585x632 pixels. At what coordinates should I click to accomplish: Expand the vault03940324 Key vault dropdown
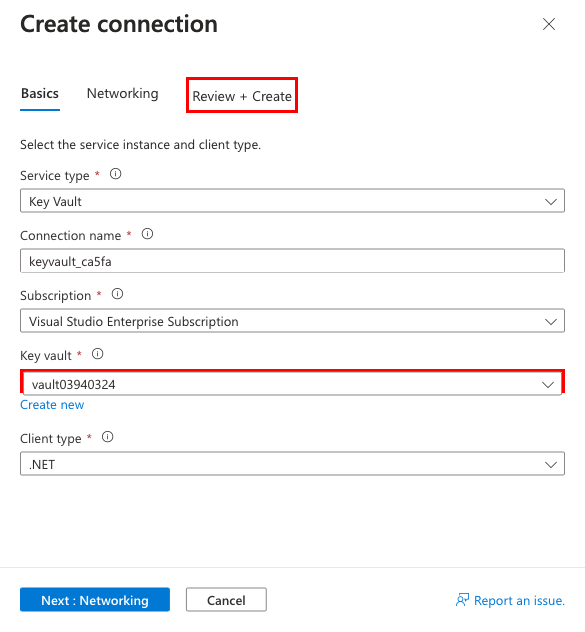[x=292, y=384]
